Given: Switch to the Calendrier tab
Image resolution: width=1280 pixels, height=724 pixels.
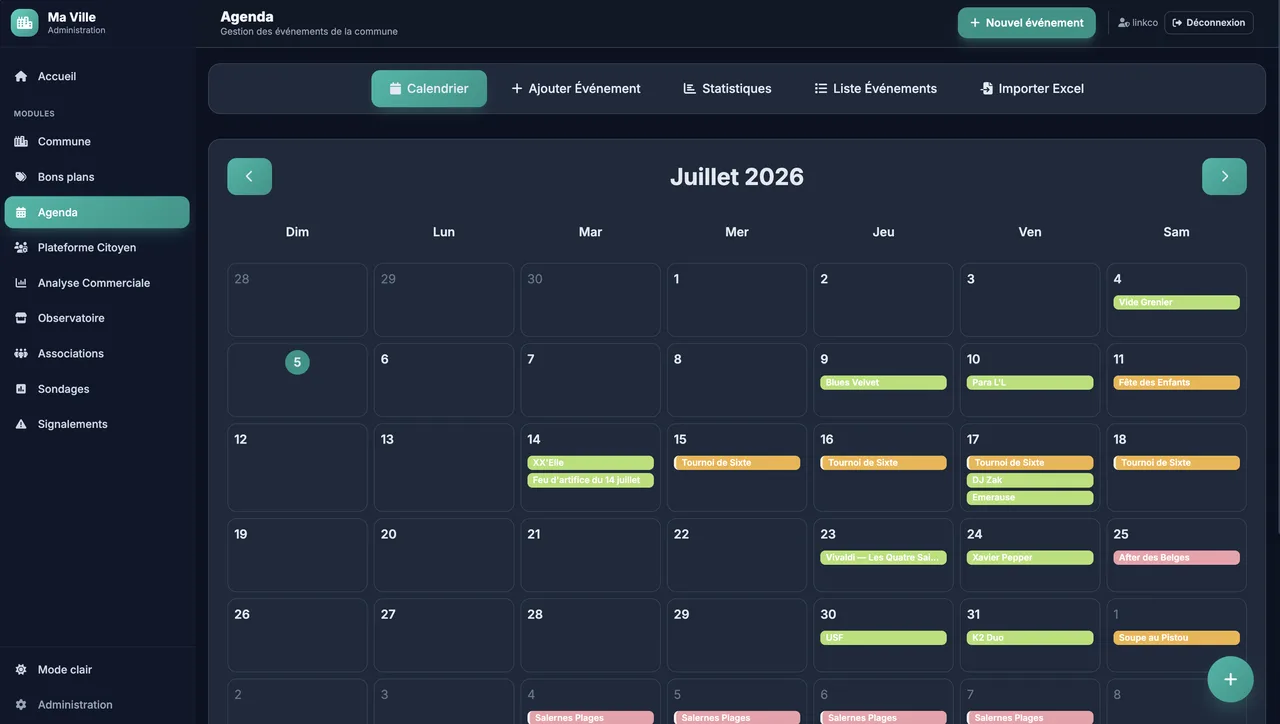Looking at the screenshot, I should point(429,88).
